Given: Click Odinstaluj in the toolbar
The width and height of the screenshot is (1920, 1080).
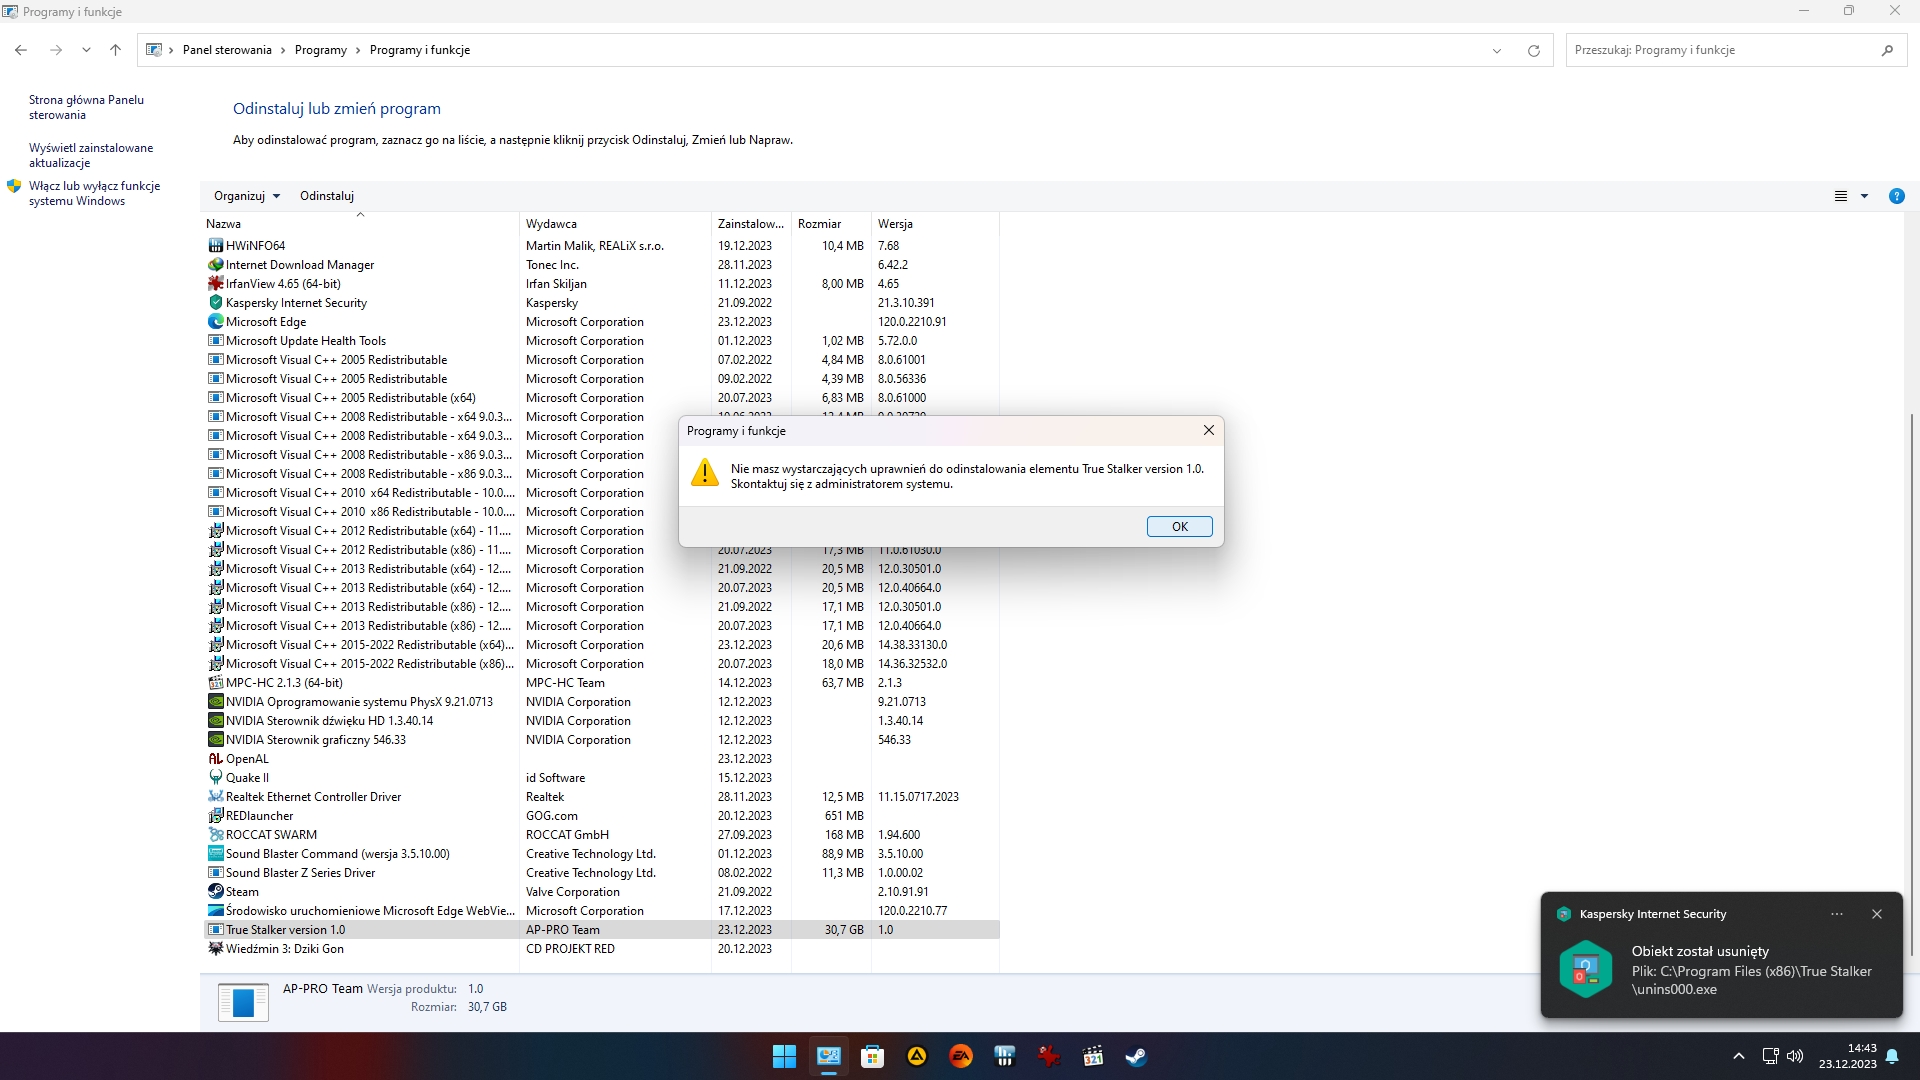Looking at the screenshot, I should coord(327,196).
